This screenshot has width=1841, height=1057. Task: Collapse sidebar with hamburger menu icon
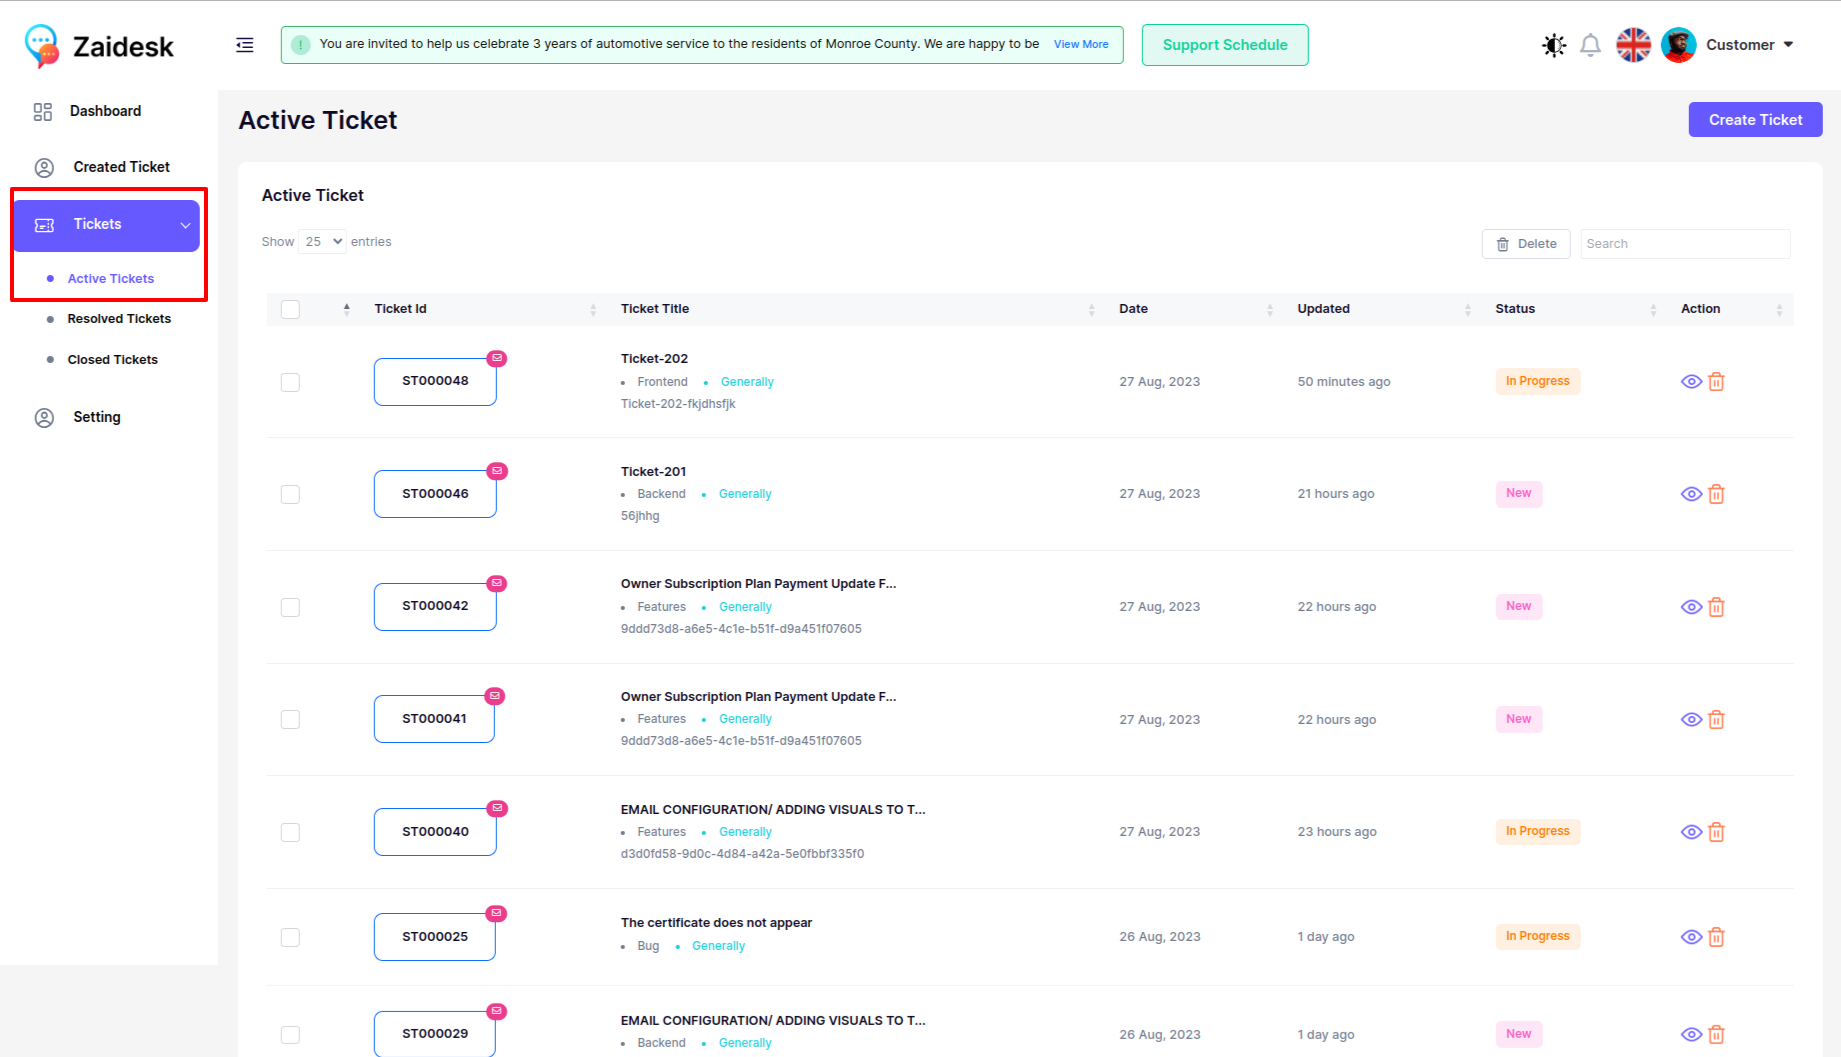click(245, 45)
